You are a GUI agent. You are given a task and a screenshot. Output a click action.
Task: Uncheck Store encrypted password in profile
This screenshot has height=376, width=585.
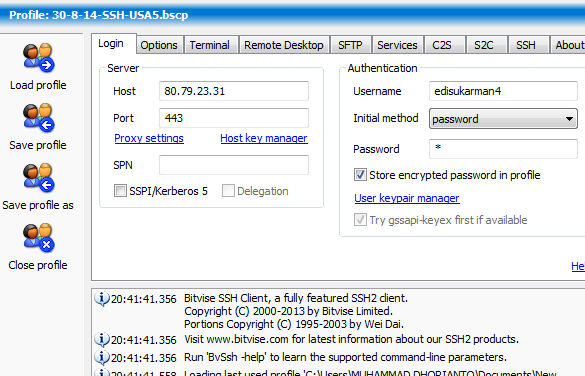[360, 175]
